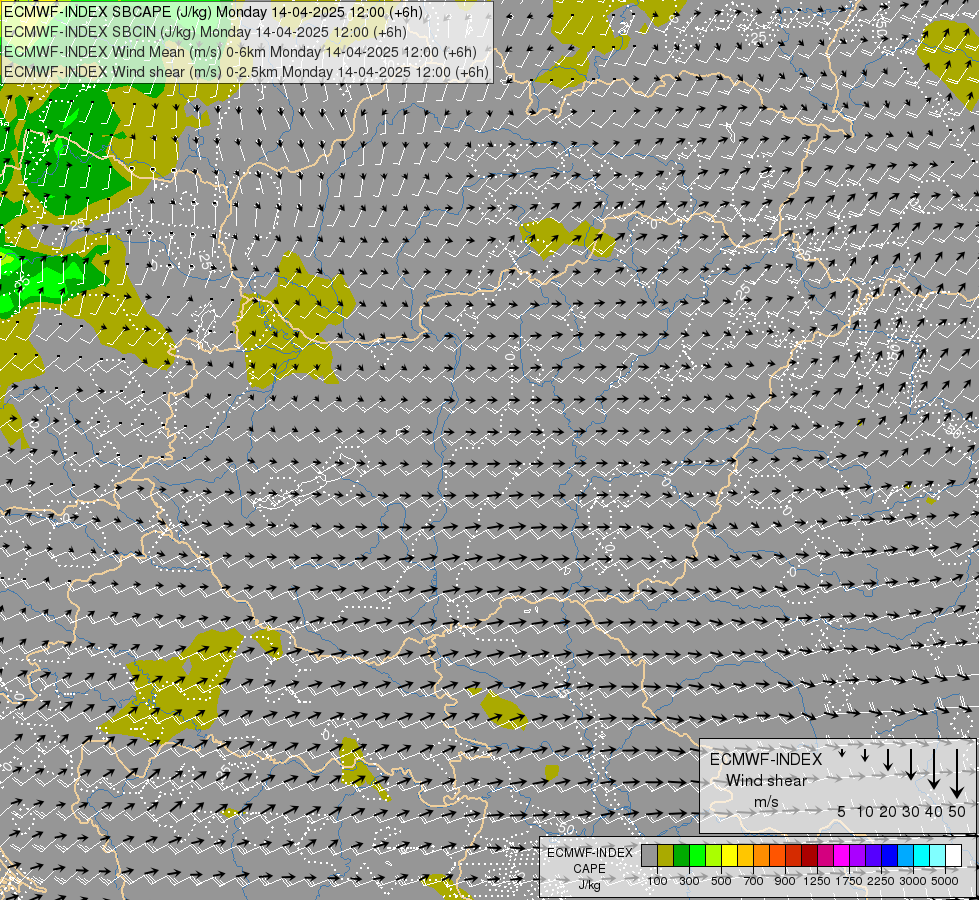979x900 pixels.
Task: Click the 900 value under CAPE scale
Action: [785, 881]
